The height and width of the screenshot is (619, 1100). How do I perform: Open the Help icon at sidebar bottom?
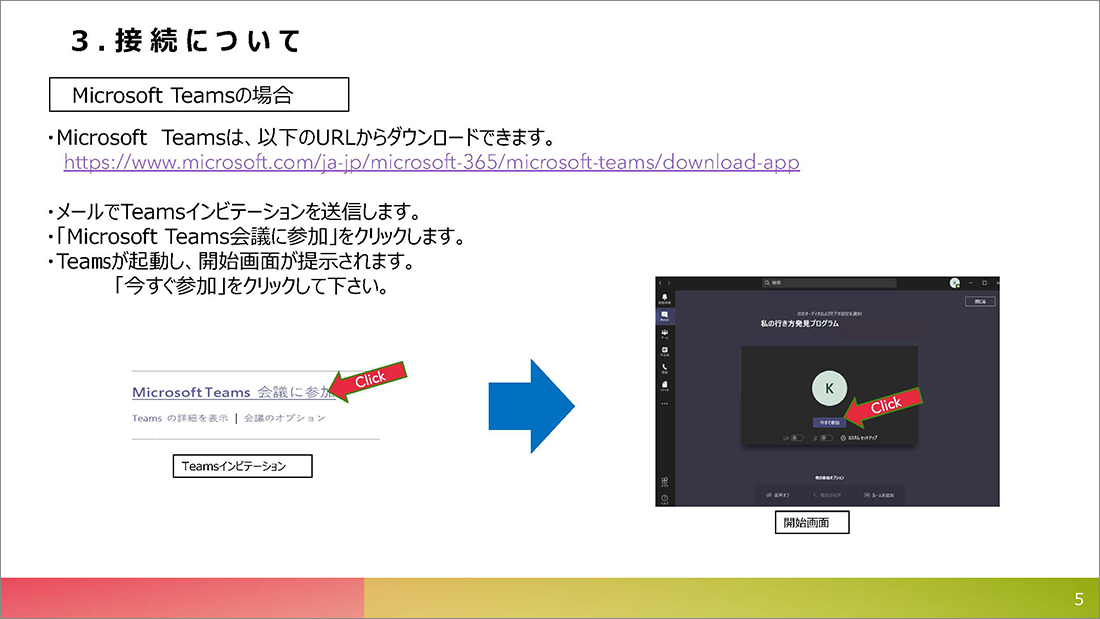point(664,499)
